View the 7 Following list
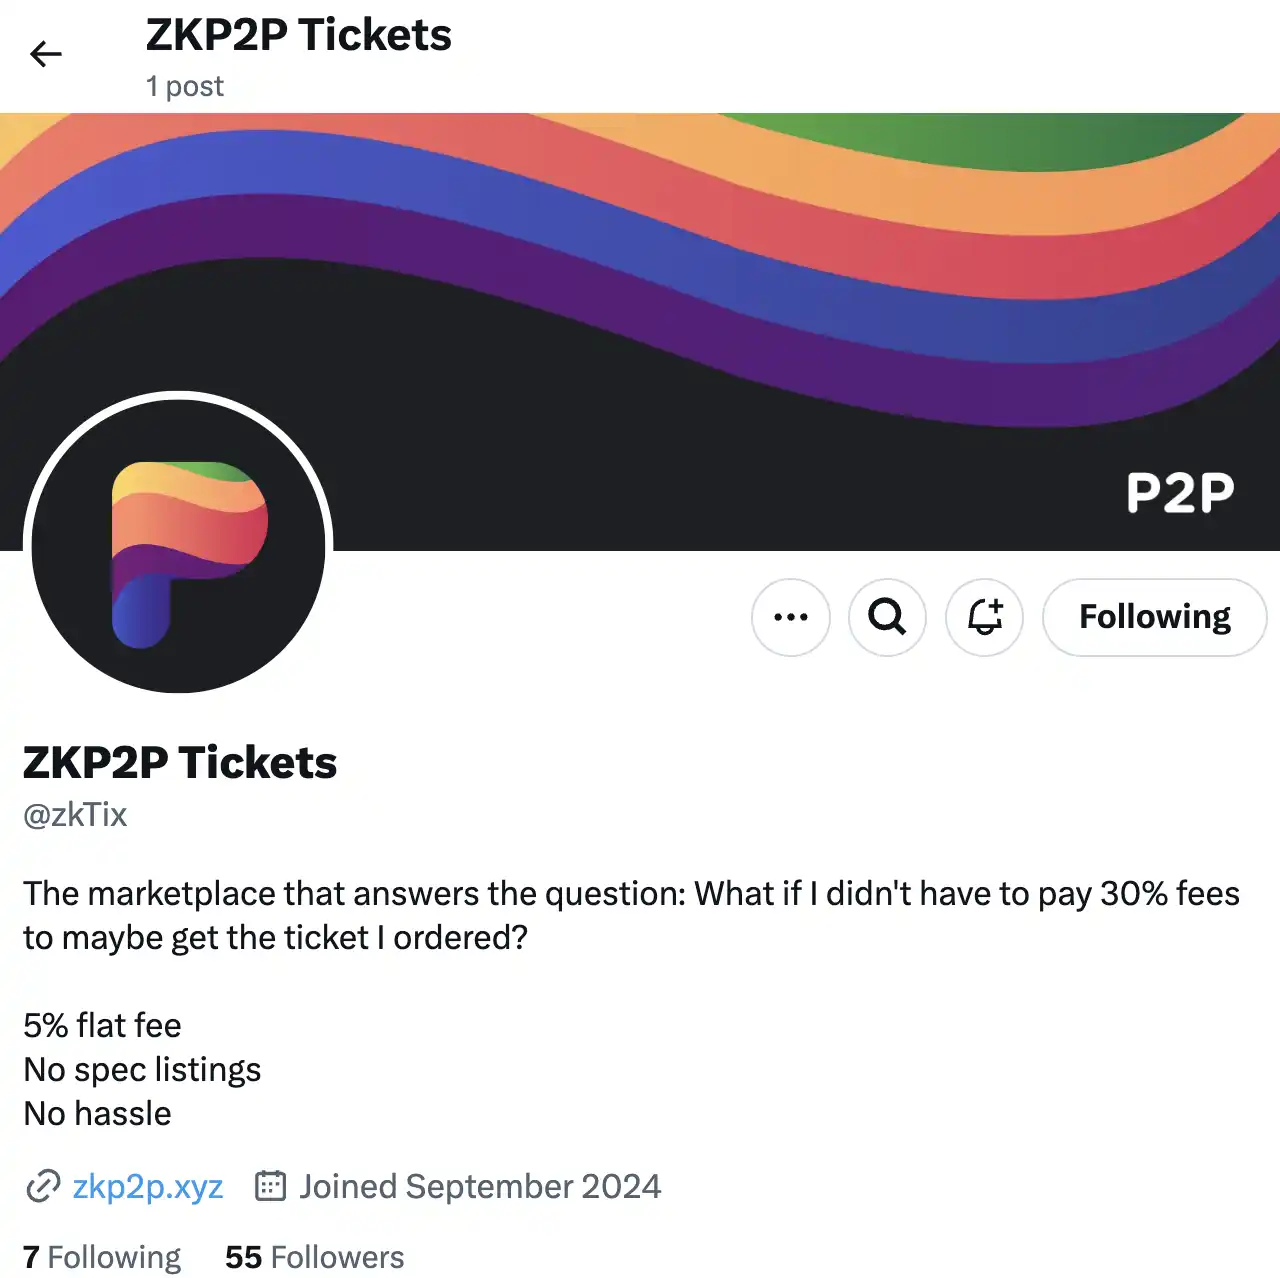 [102, 1257]
